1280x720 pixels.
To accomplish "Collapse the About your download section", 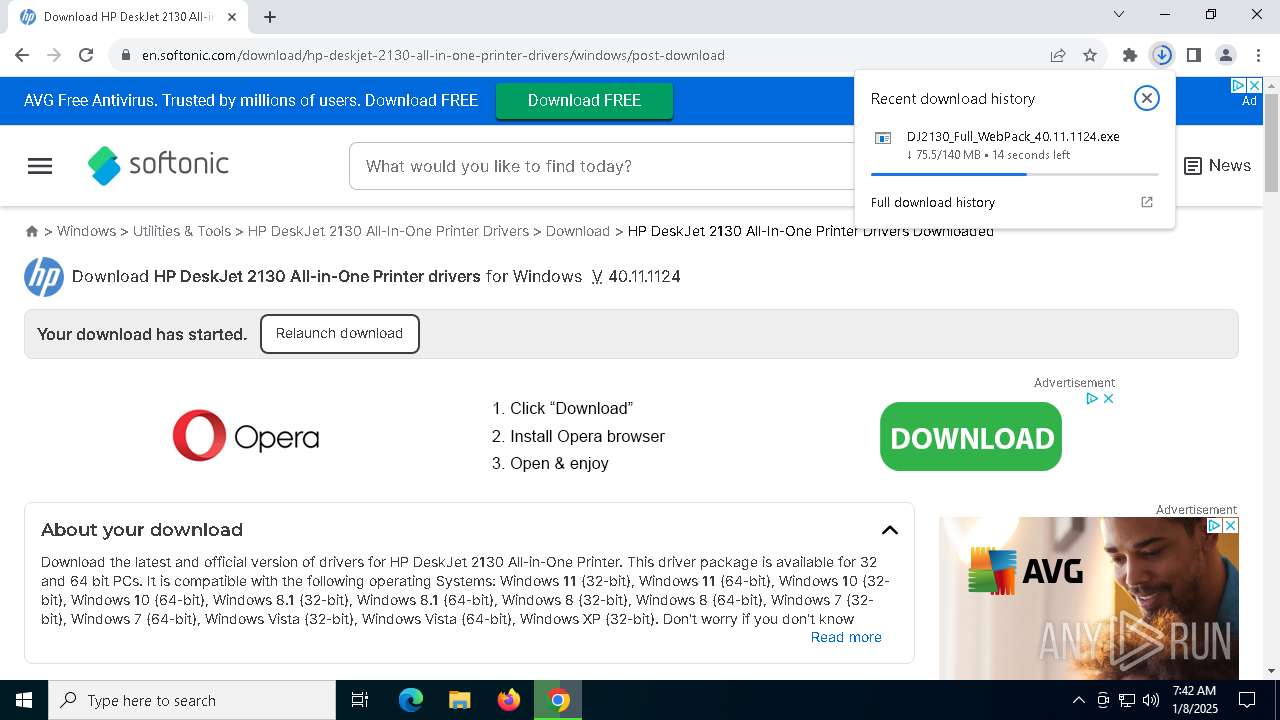I will coord(889,530).
